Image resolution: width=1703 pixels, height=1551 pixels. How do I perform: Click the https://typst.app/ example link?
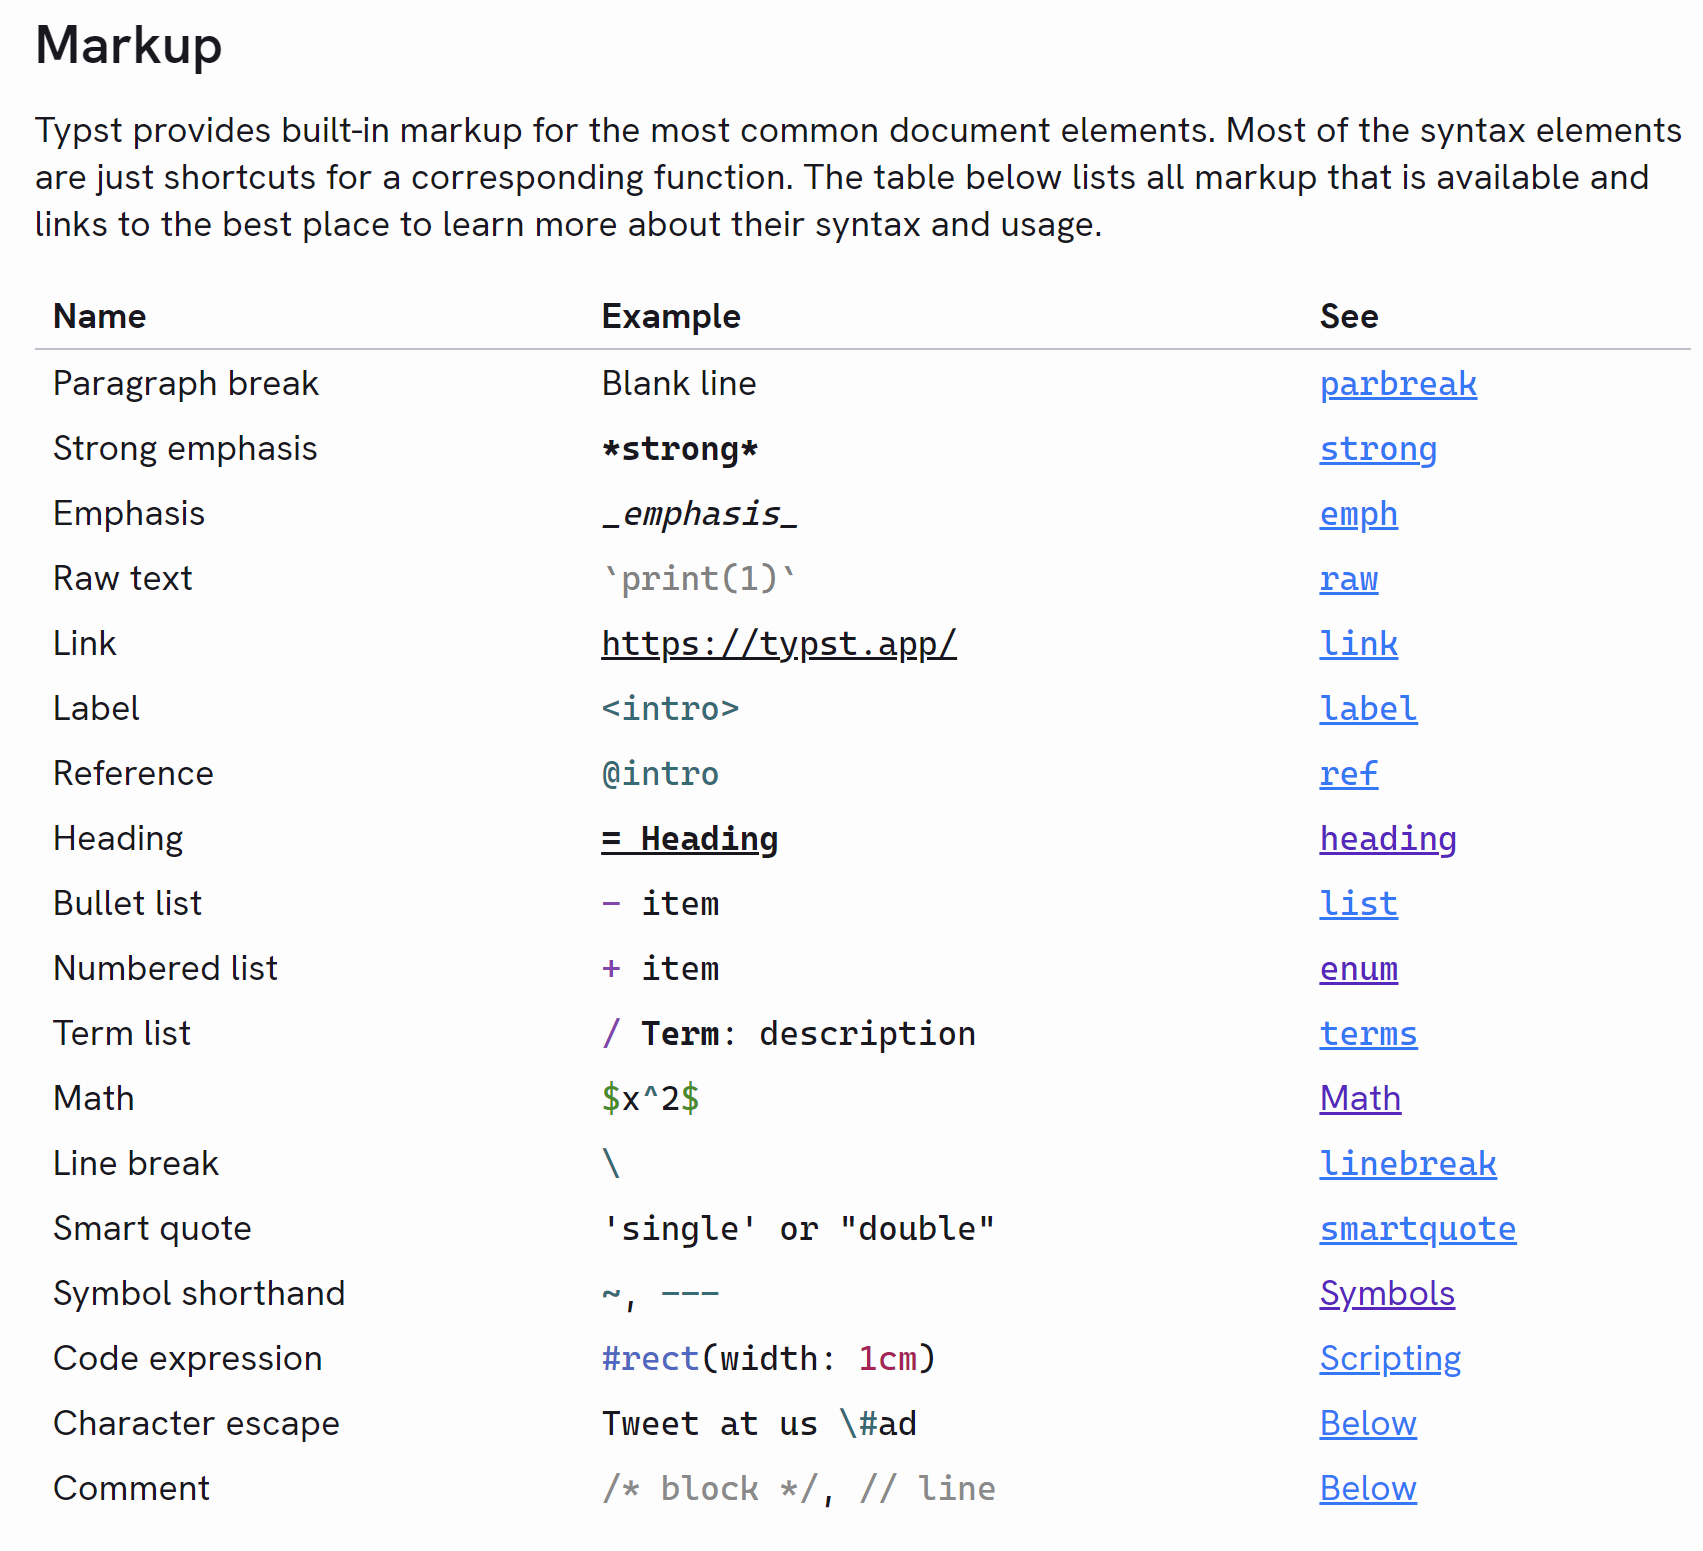tap(778, 645)
